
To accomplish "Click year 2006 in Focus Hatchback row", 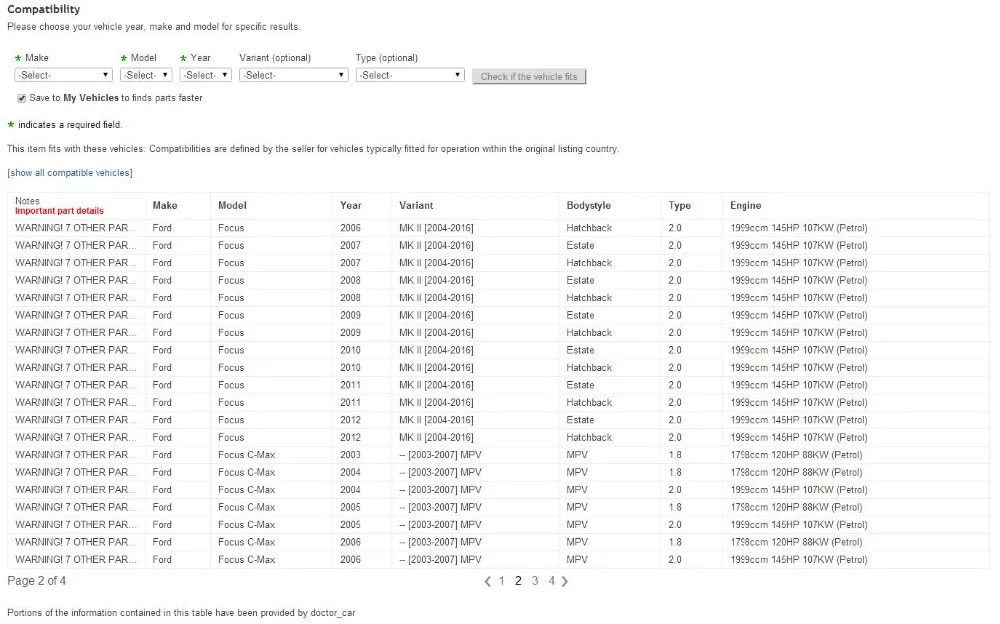I will [x=350, y=228].
